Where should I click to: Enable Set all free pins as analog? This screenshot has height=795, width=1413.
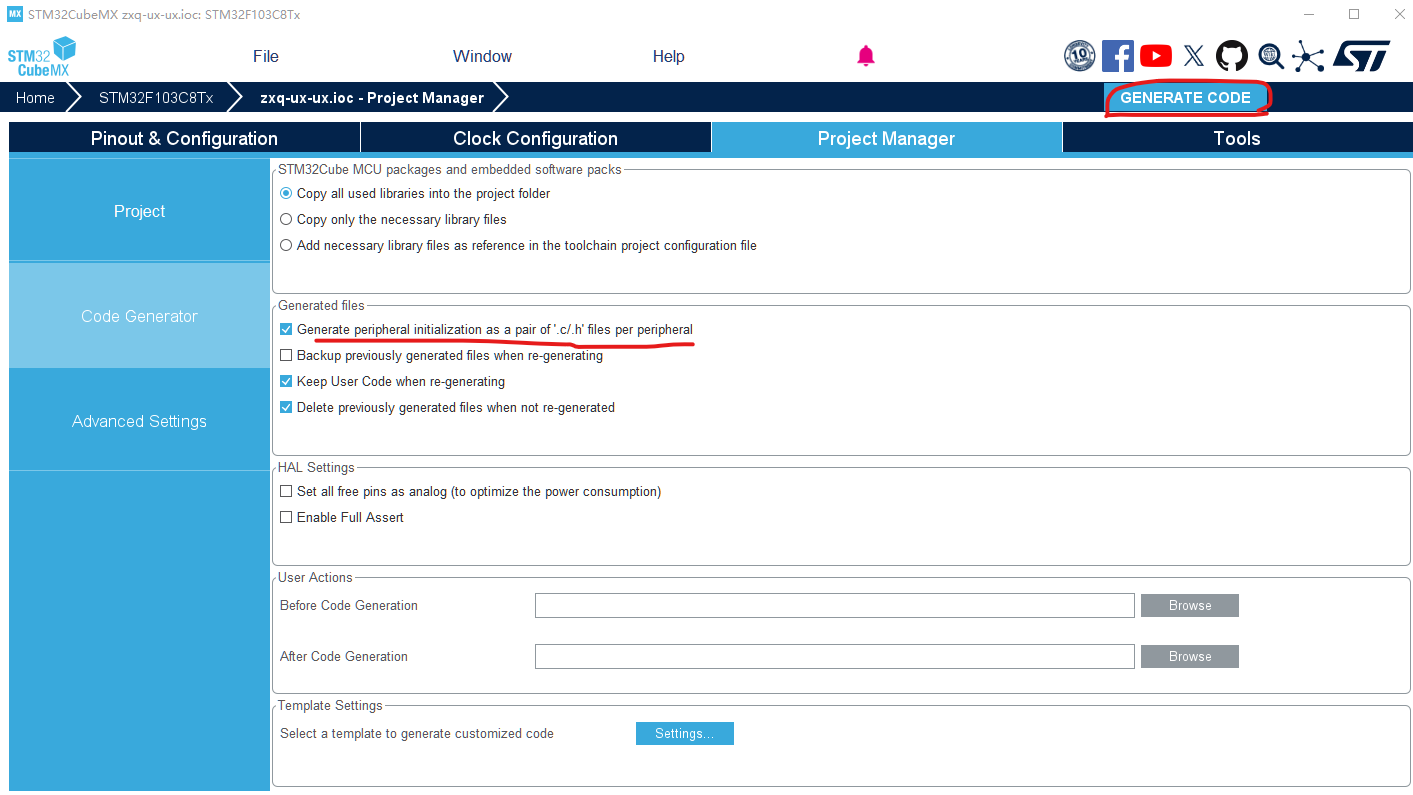pos(286,491)
